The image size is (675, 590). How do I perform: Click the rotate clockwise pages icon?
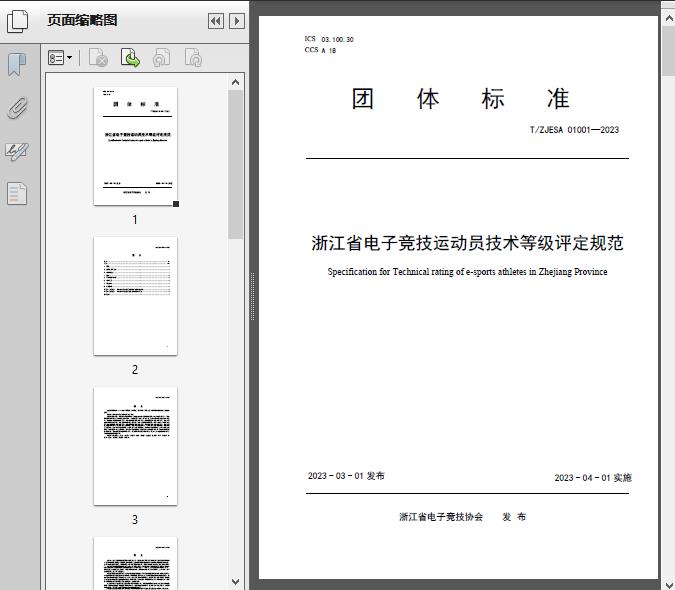click(193, 58)
